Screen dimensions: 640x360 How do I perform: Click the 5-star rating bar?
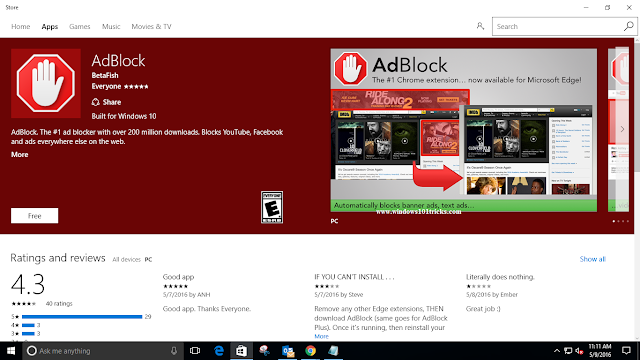coord(82,317)
